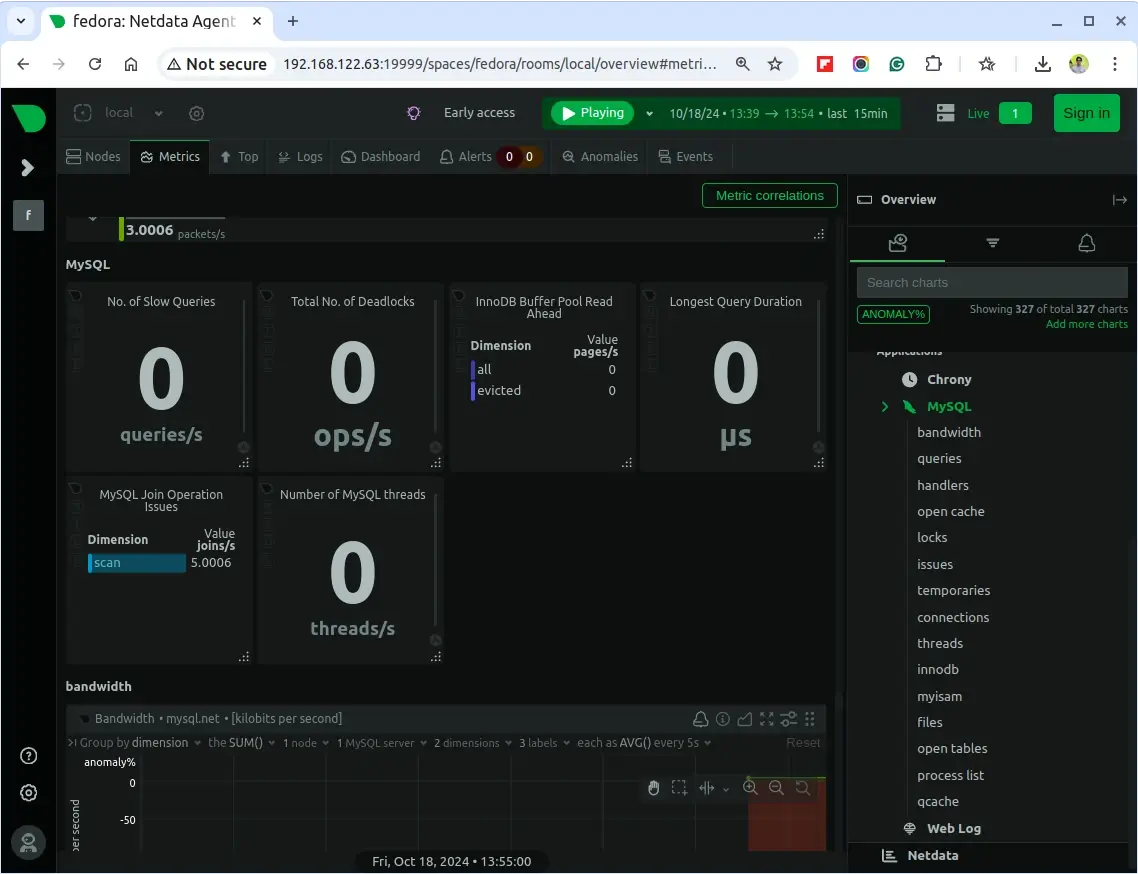Show Bandwidth chart info icon
The image size is (1138, 874).
click(x=723, y=719)
